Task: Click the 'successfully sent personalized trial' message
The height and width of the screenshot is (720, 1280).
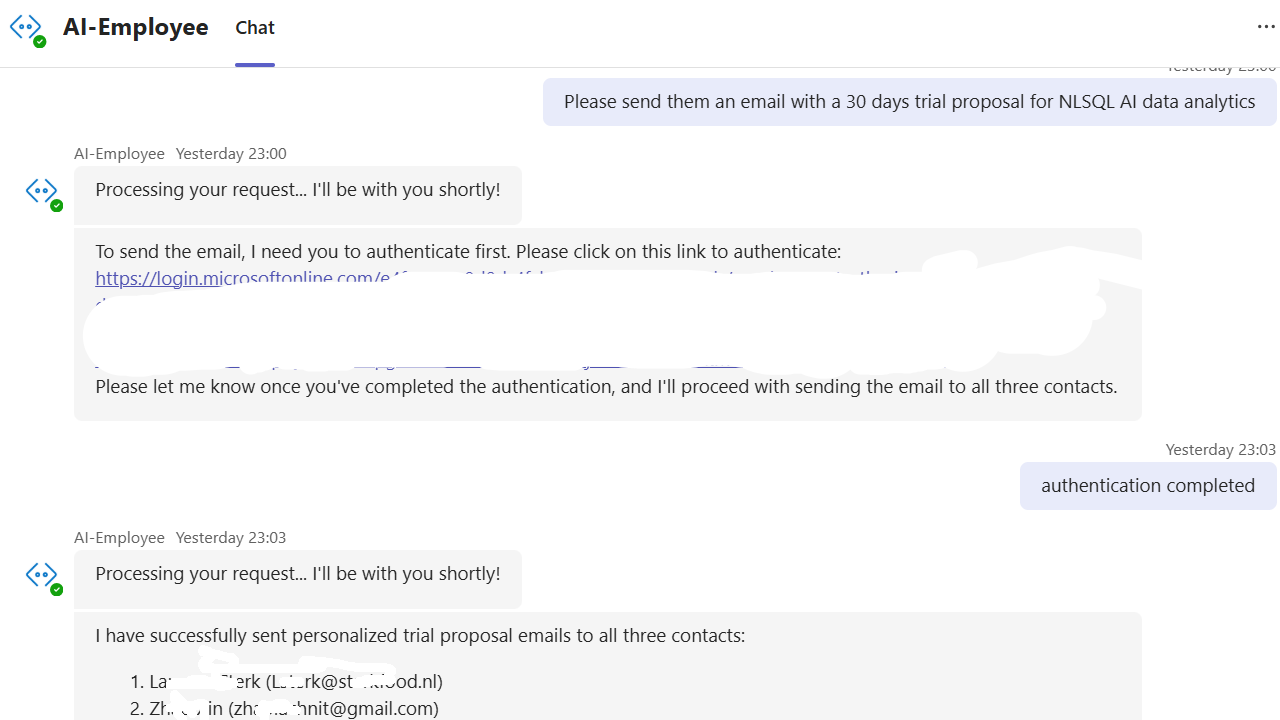Action: 420,636
